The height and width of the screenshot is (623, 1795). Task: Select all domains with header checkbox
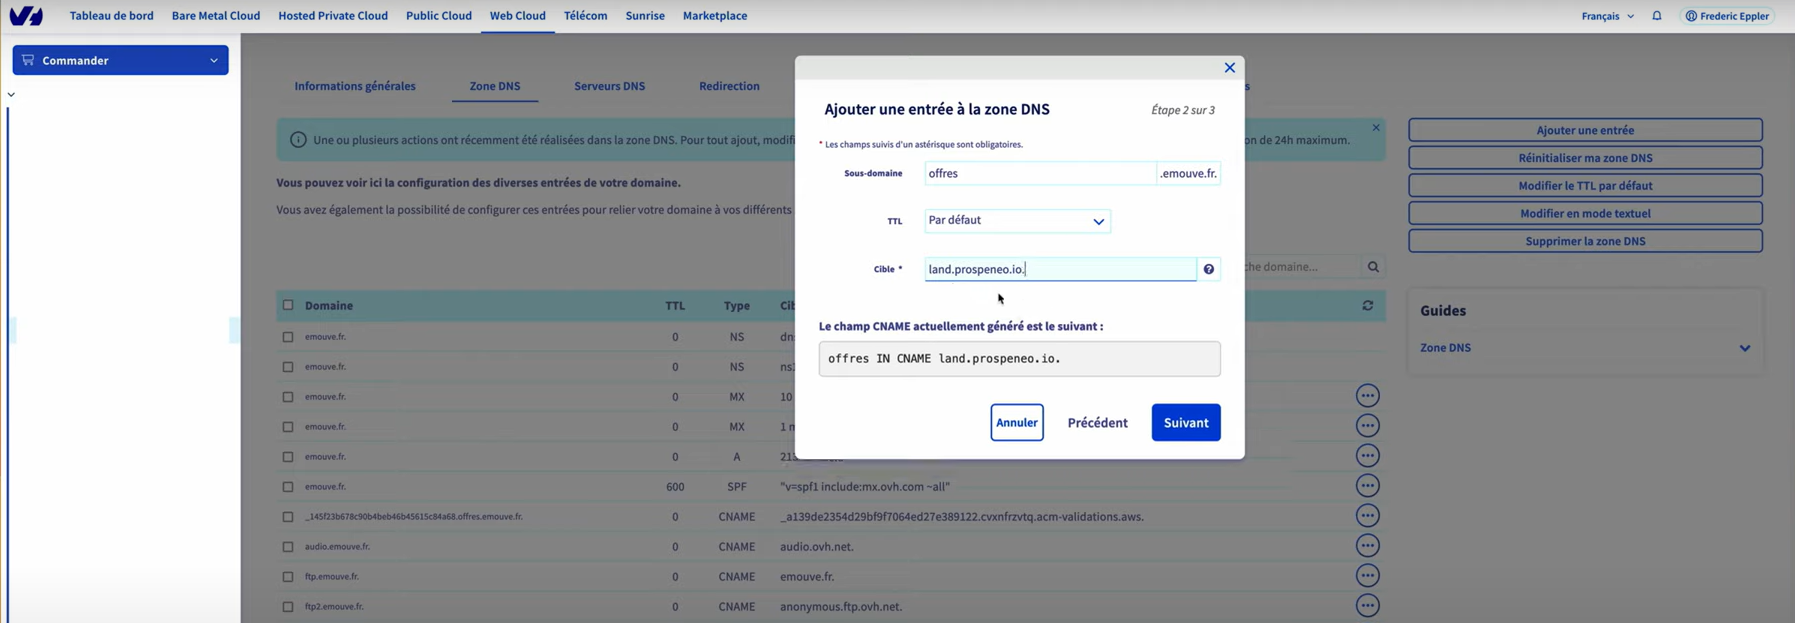(288, 305)
